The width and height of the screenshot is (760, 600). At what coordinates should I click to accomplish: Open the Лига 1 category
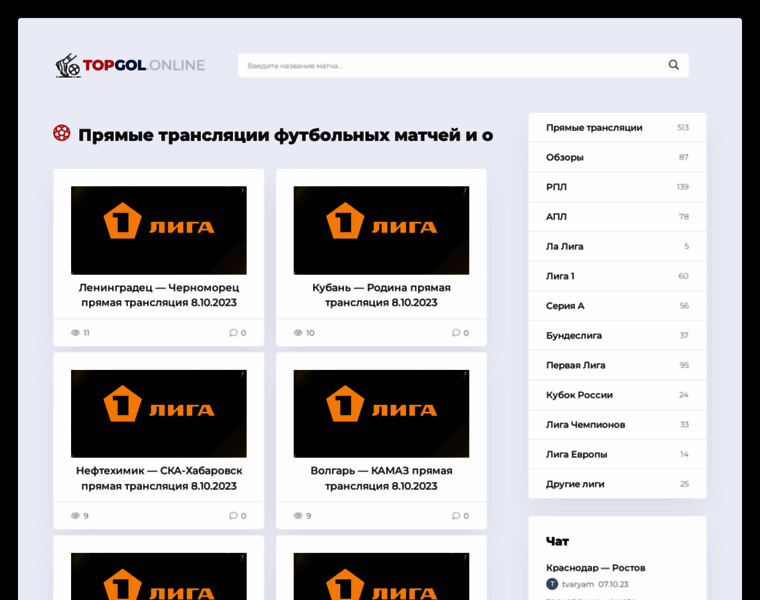pos(617,276)
